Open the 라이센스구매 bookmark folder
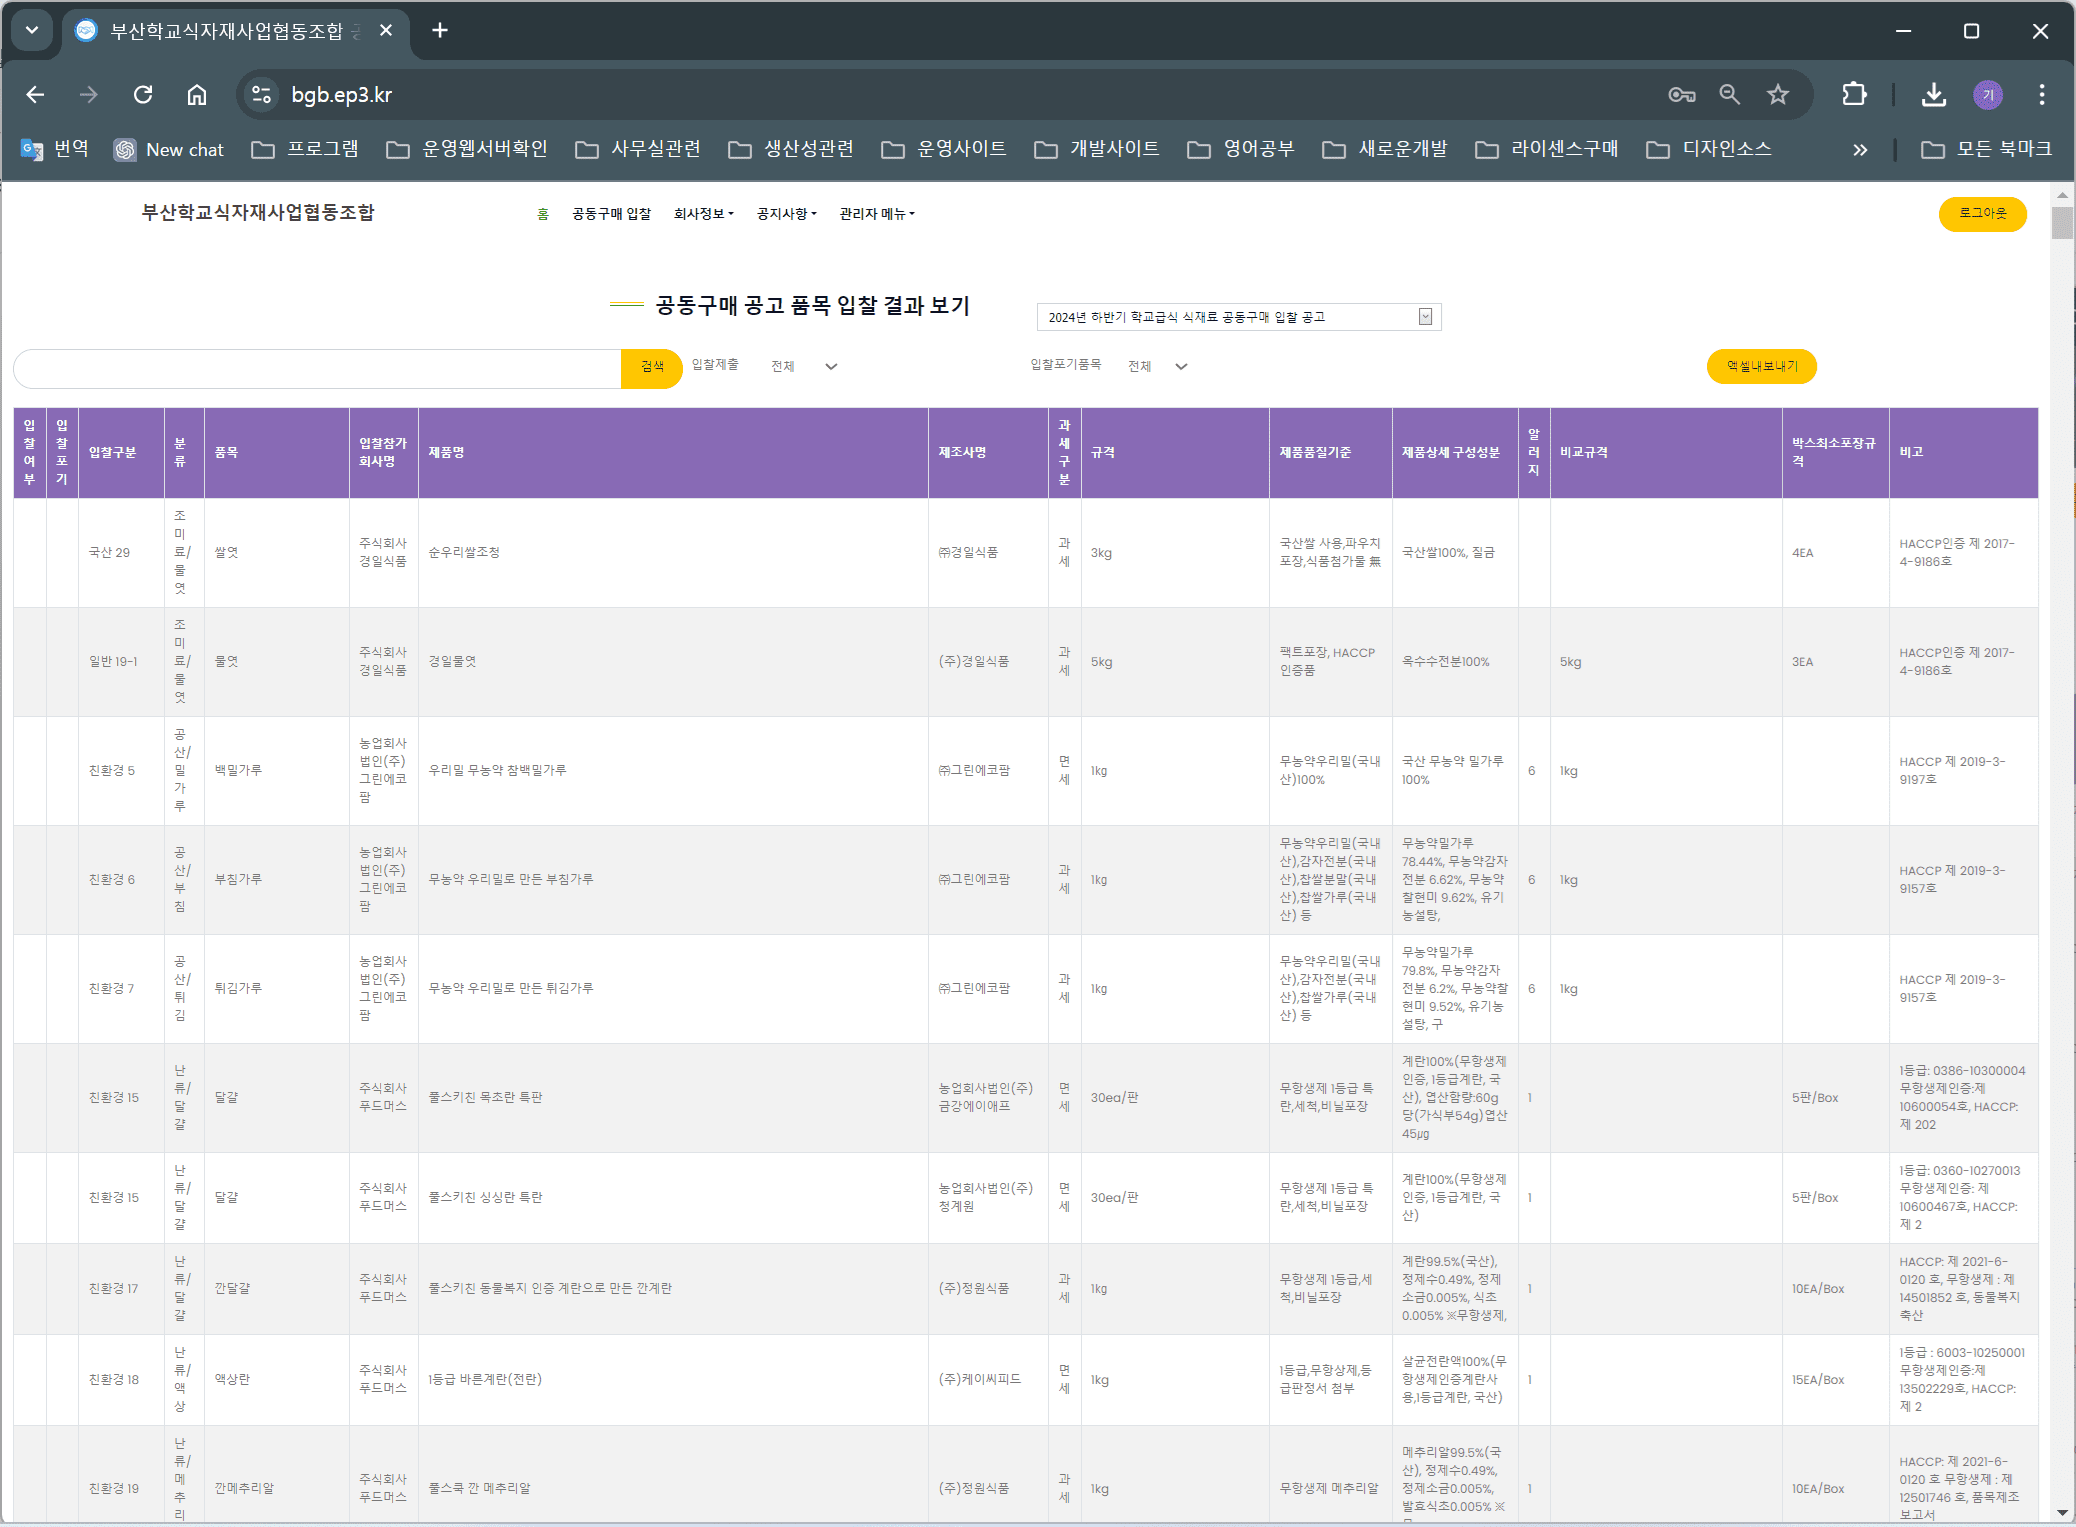Viewport: 2076px width, 1527px height. pyautogui.click(x=1547, y=149)
